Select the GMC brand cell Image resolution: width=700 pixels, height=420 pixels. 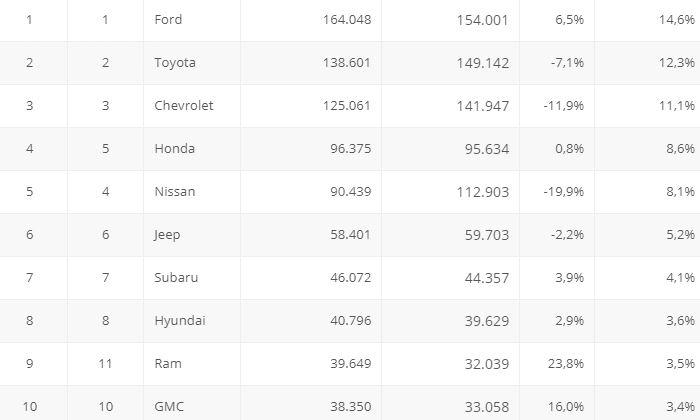click(169, 407)
